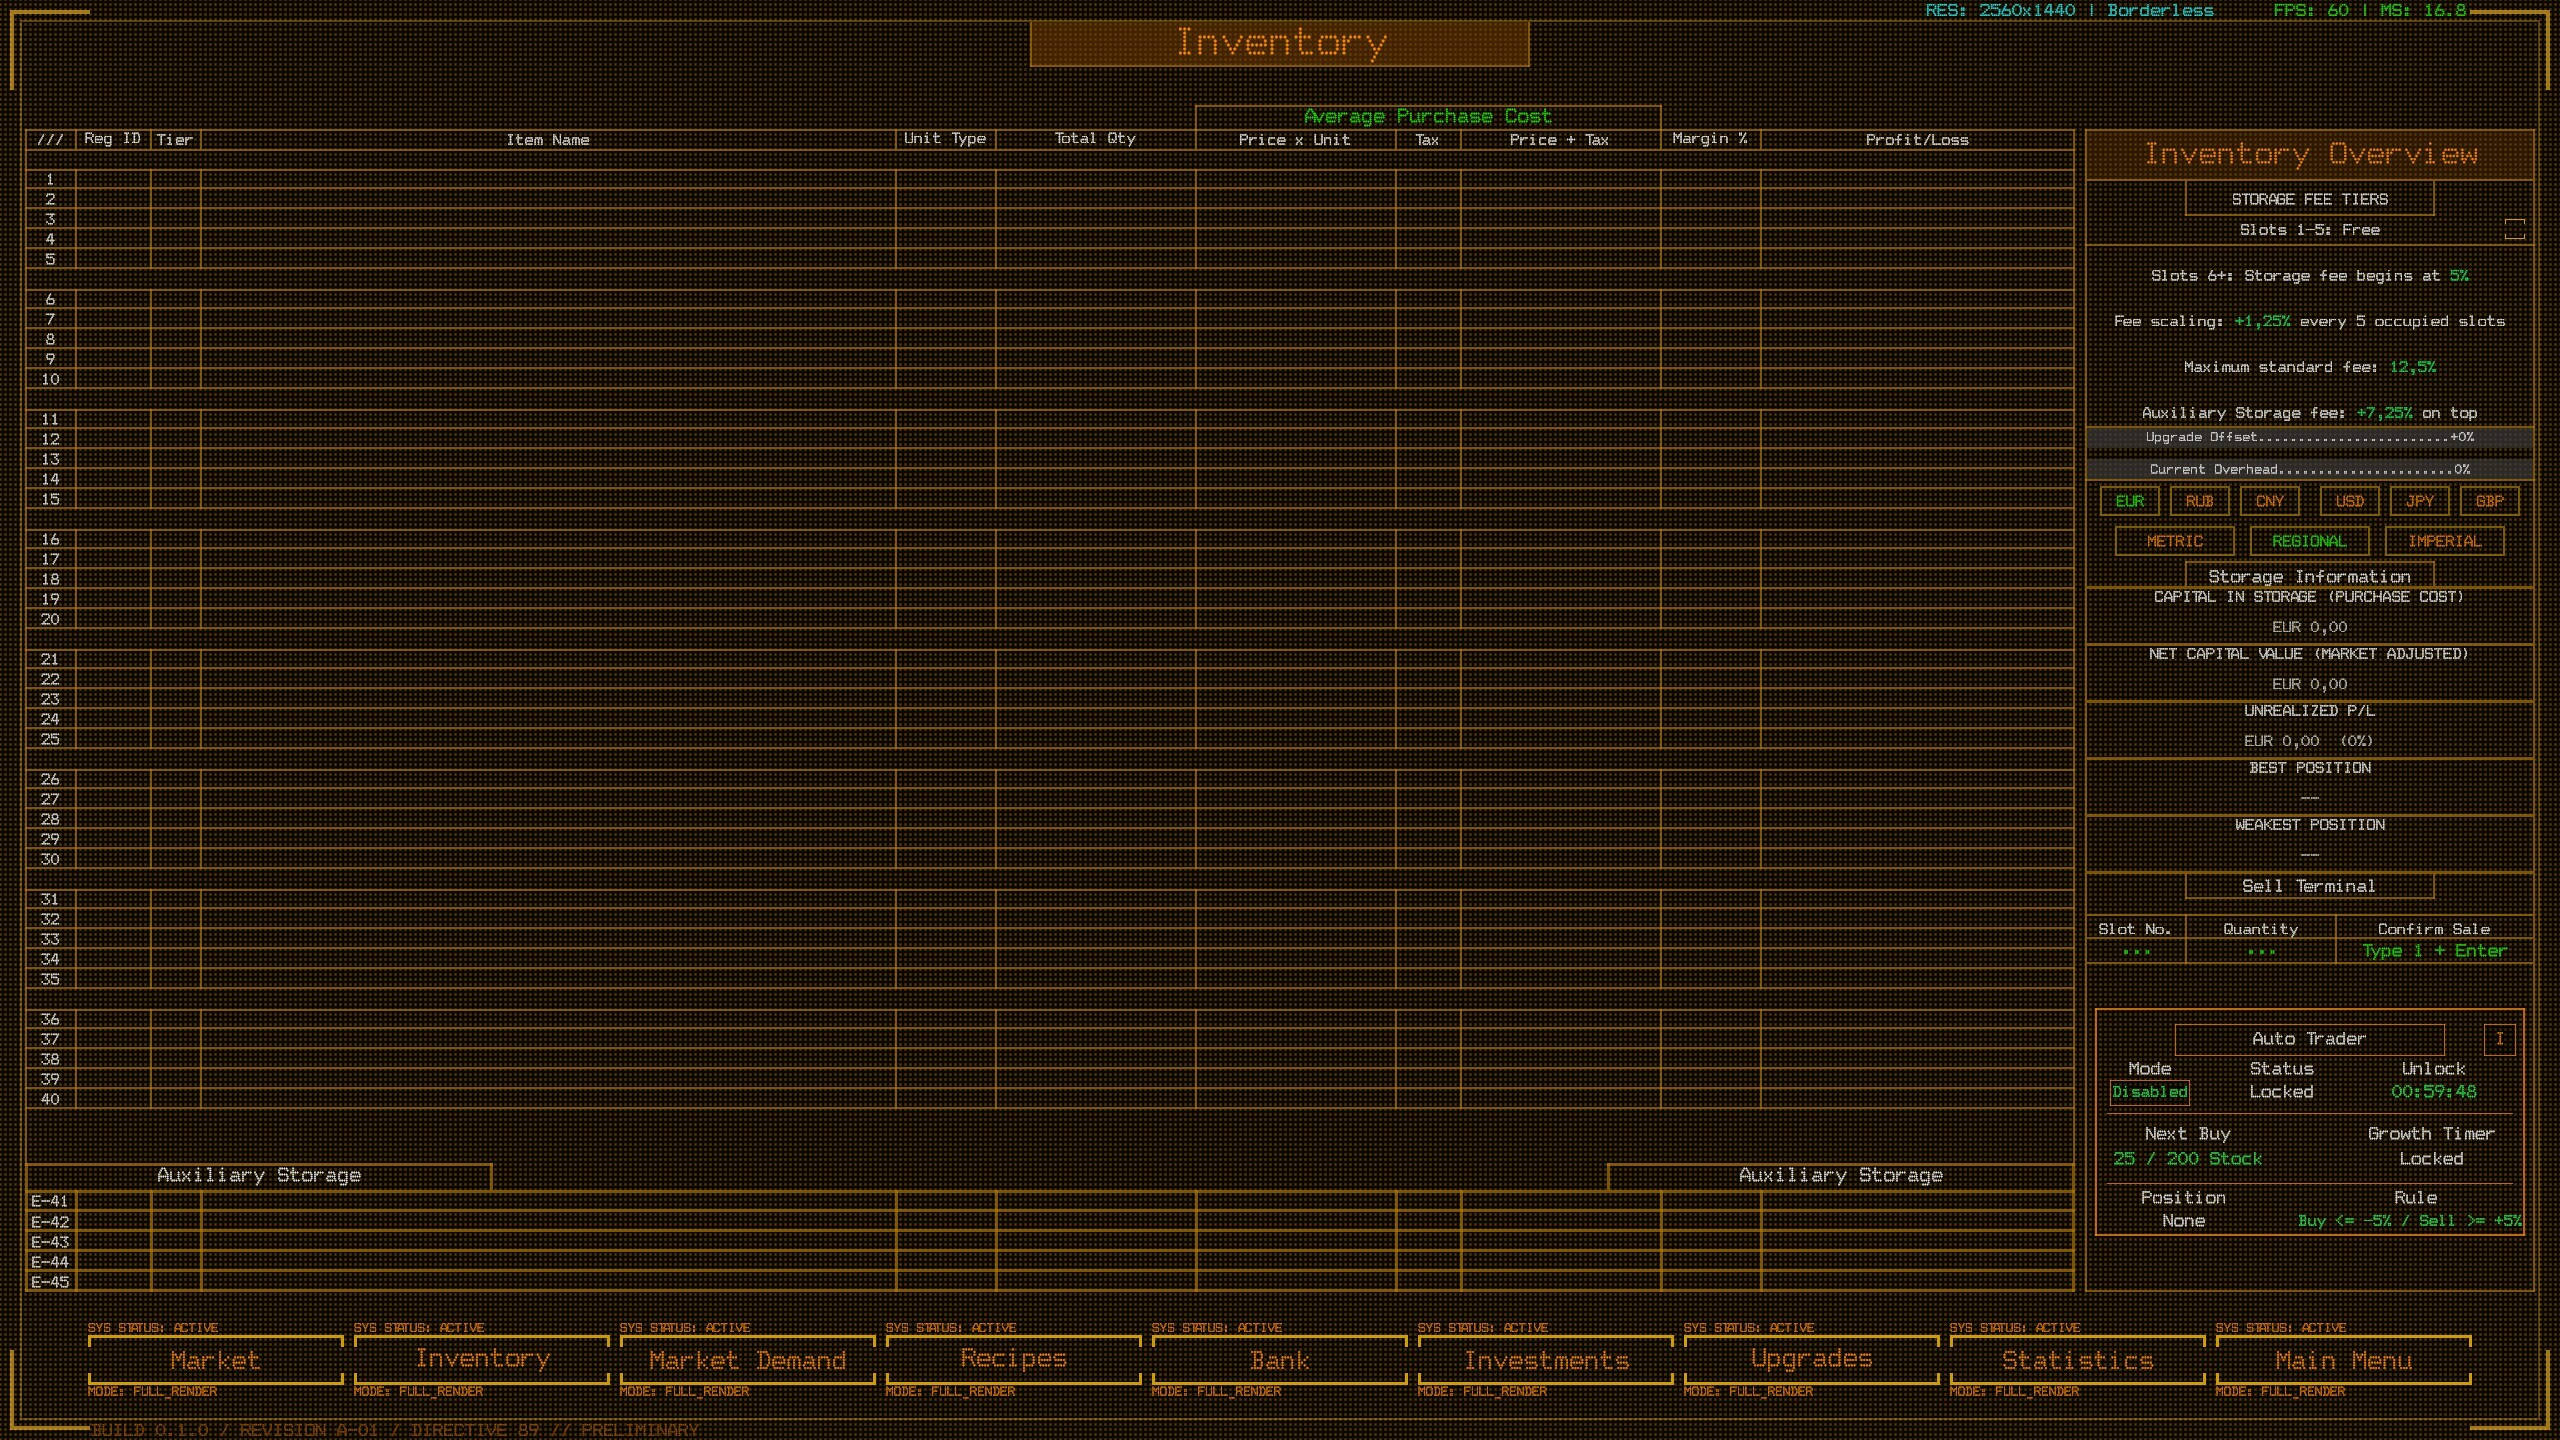Click the Slot No. input field
Image resolution: width=2560 pixels, height=1440 pixels.
click(x=2135, y=951)
